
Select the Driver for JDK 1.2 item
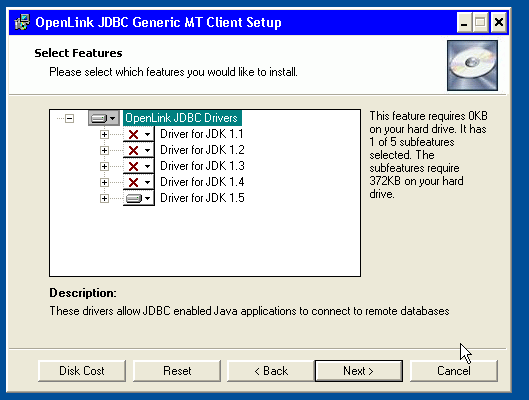pos(202,150)
